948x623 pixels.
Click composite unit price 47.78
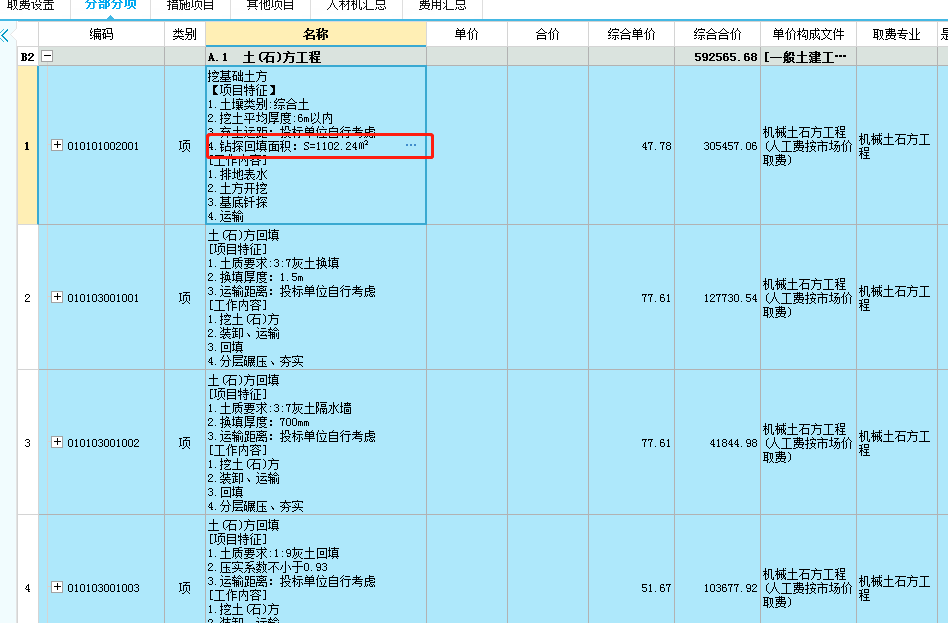click(x=656, y=146)
